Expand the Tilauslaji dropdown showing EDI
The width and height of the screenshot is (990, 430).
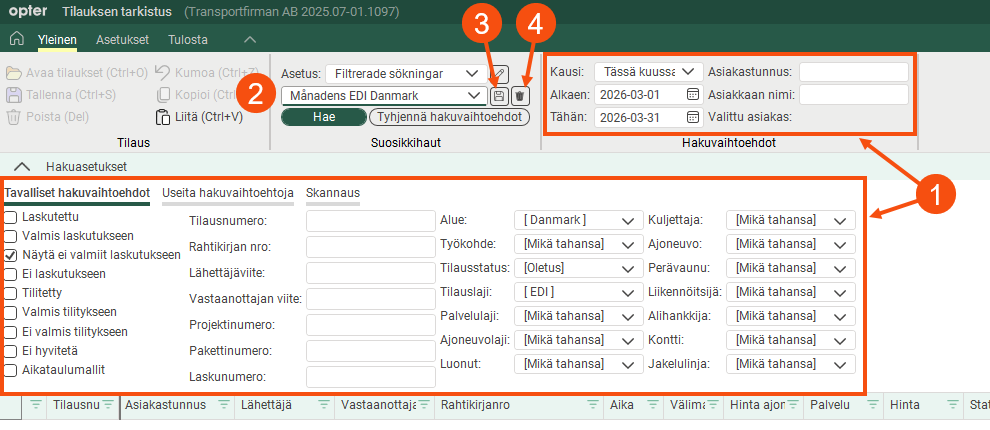tap(577, 292)
